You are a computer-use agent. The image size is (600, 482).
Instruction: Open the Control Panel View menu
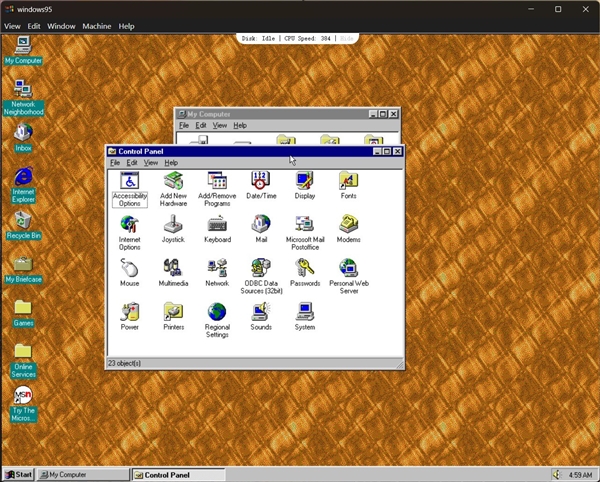(x=150, y=163)
